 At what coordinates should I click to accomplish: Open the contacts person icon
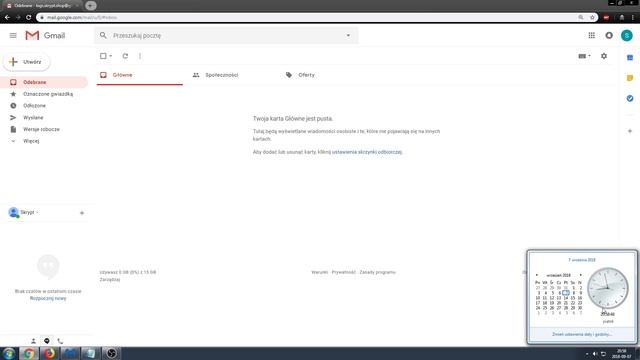coord(33,341)
